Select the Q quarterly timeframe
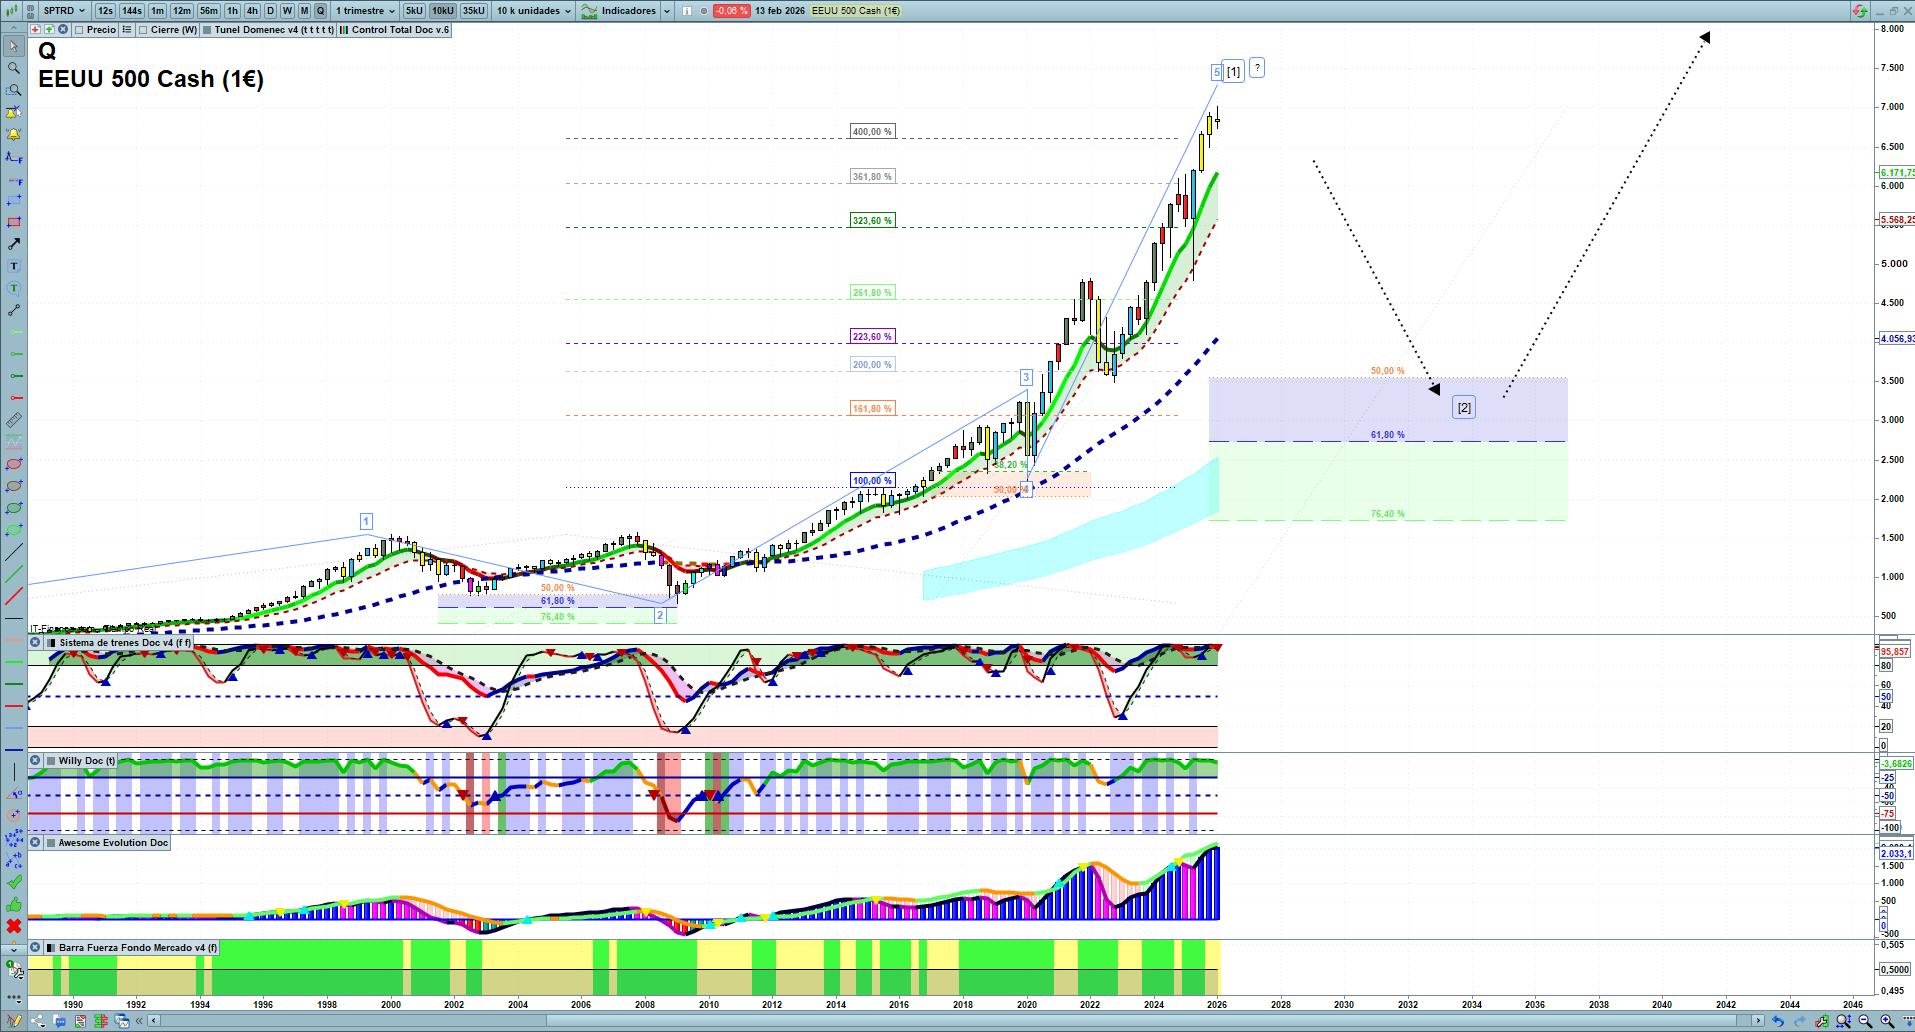Viewport: 1915px width, 1032px height. point(321,11)
